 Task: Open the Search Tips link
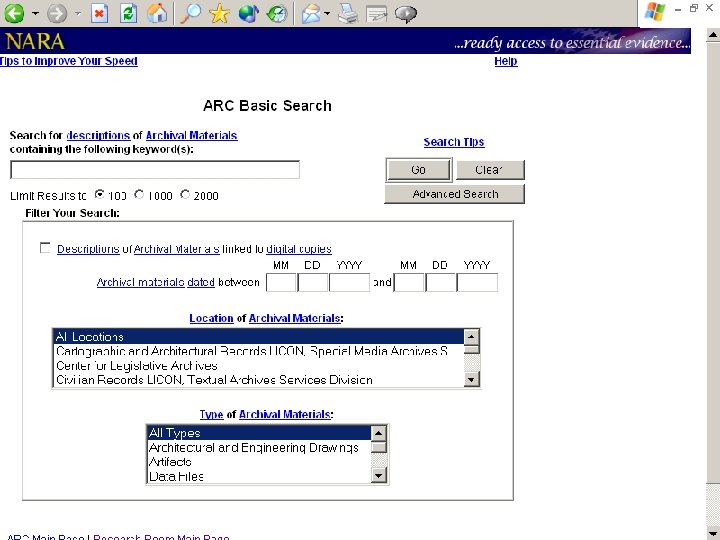pos(454,142)
